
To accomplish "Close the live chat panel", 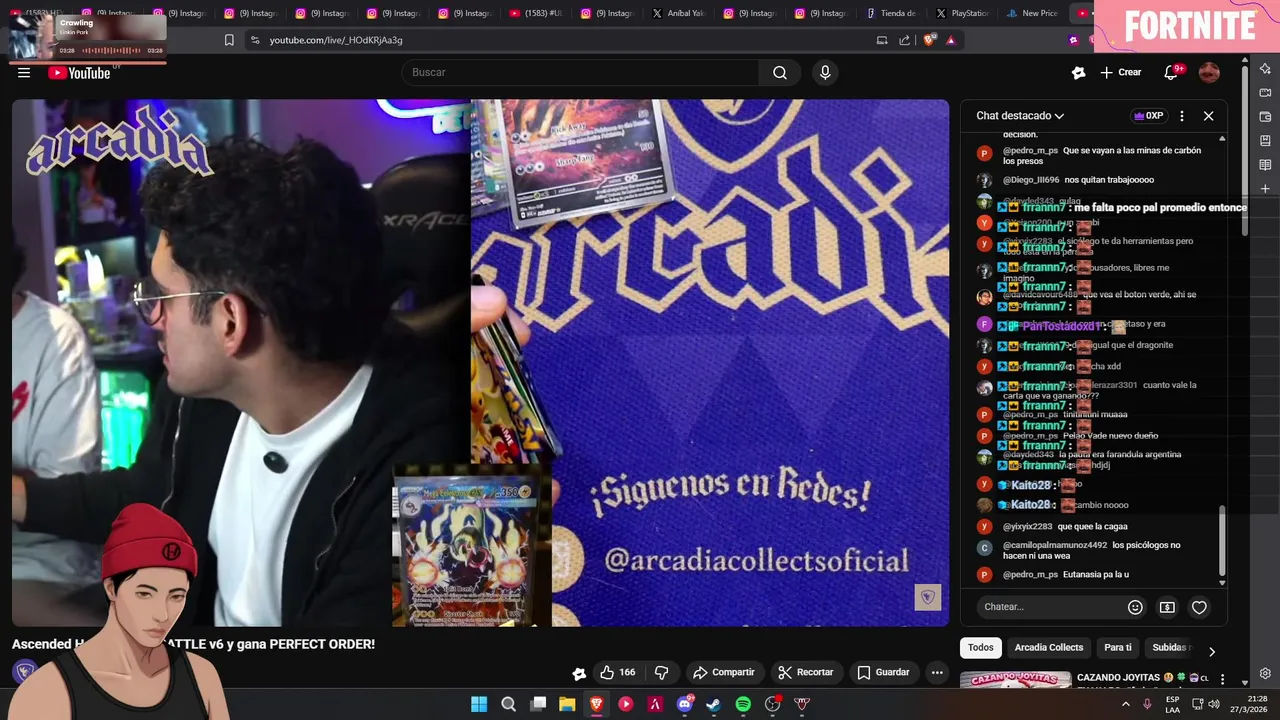I will pyautogui.click(x=1208, y=116).
